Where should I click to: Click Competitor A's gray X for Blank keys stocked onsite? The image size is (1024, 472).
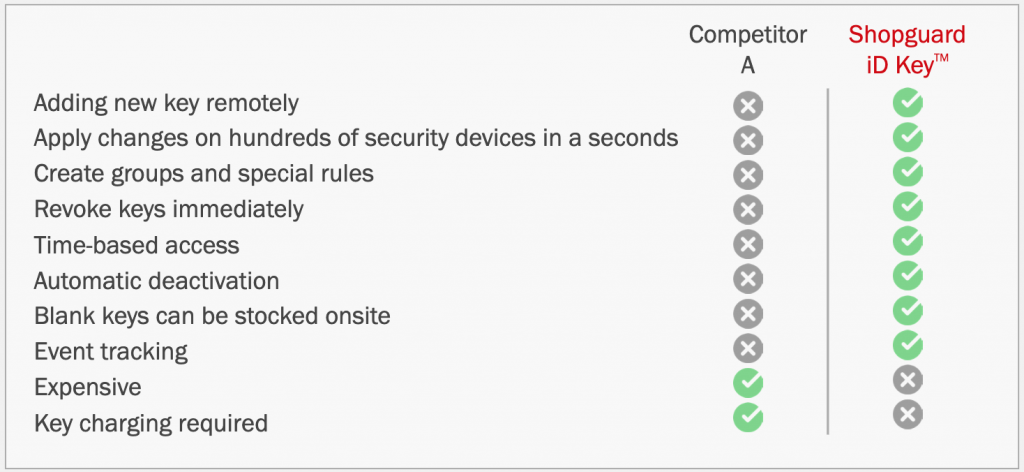click(x=748, y=314)
